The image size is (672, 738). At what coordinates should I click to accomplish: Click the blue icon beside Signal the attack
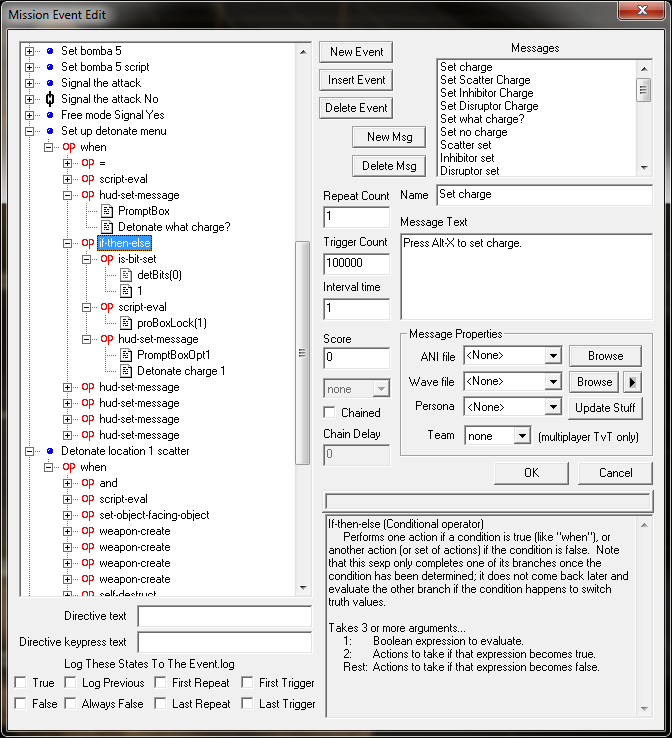tap(50, 83)
